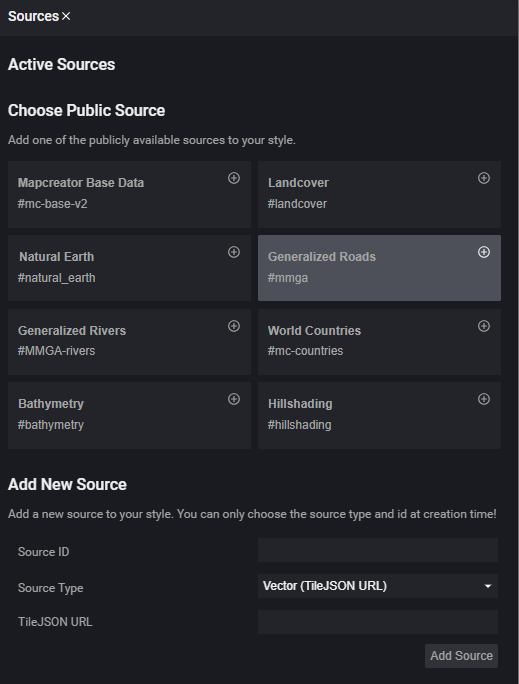Click the #hillshading source id text

[299, 425]
